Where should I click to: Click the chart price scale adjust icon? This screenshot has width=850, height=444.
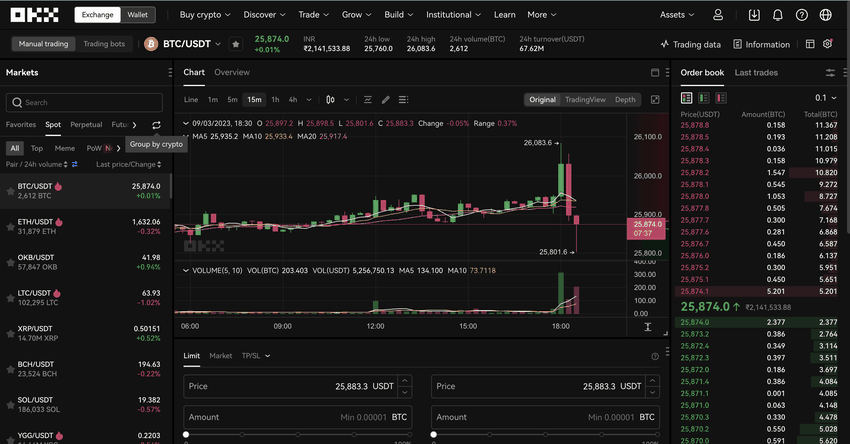[x=648, y=326]
